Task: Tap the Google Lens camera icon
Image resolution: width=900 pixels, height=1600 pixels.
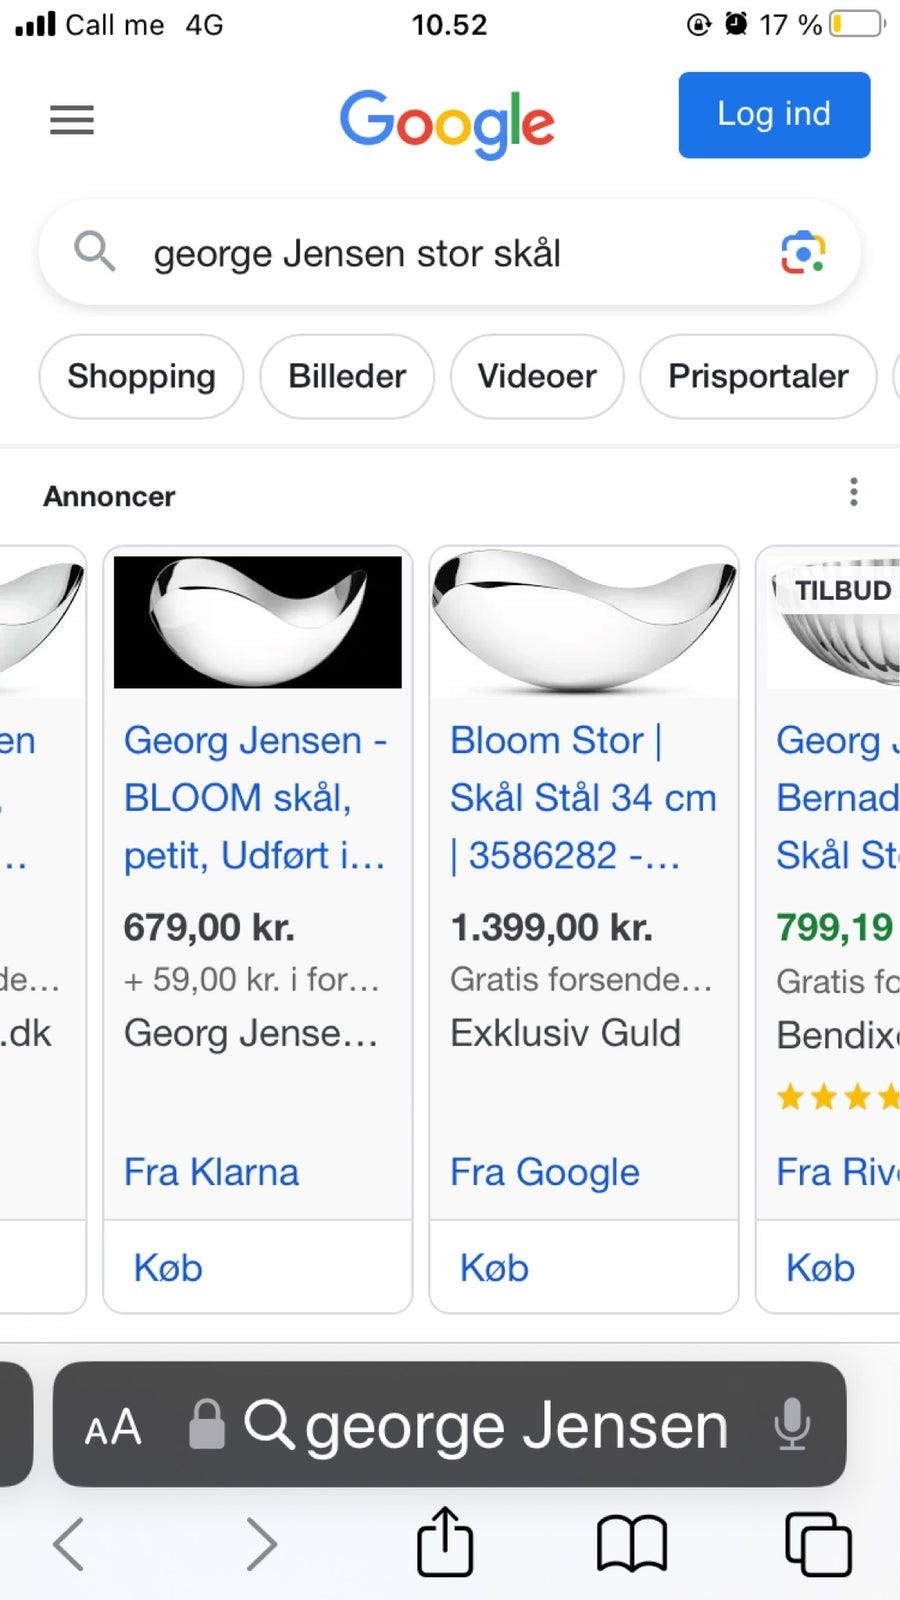Action: click(802, 252)
